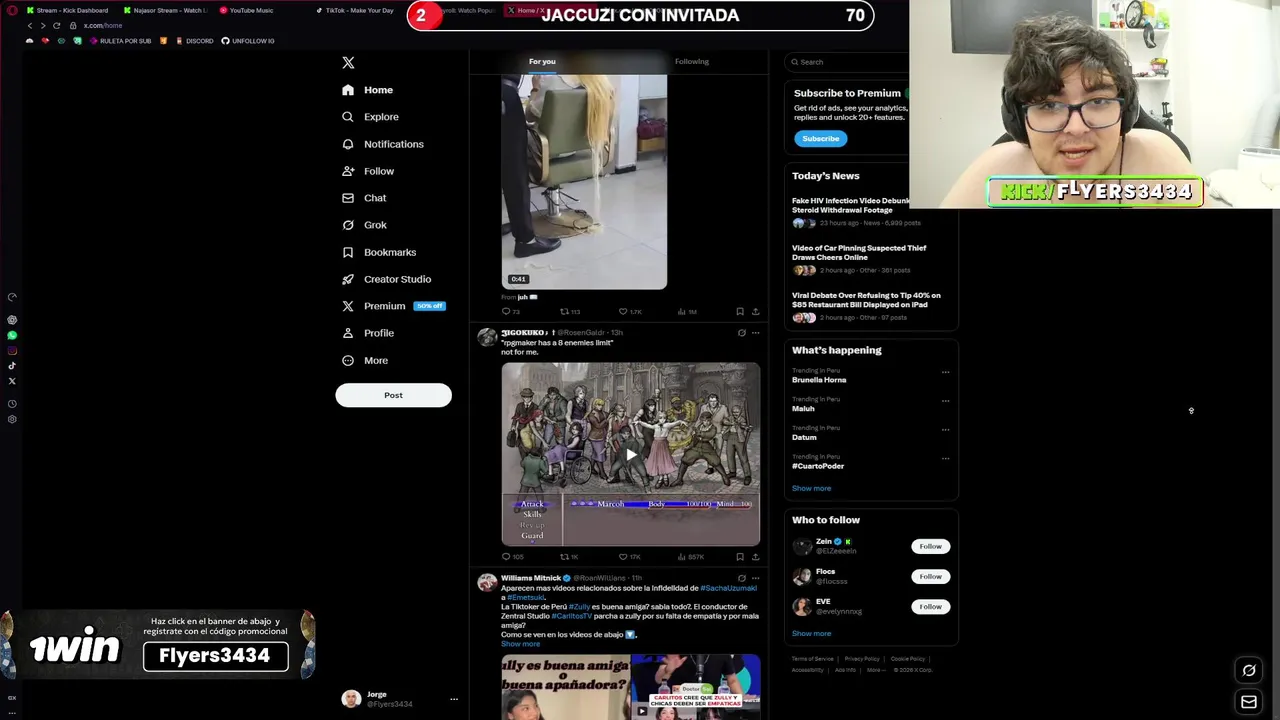Click the X search field

pyautogui.click(x=848, y=62)
